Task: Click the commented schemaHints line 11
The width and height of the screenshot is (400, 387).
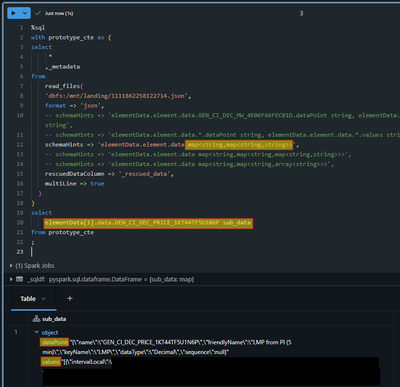Action: (x=222, y=135)
